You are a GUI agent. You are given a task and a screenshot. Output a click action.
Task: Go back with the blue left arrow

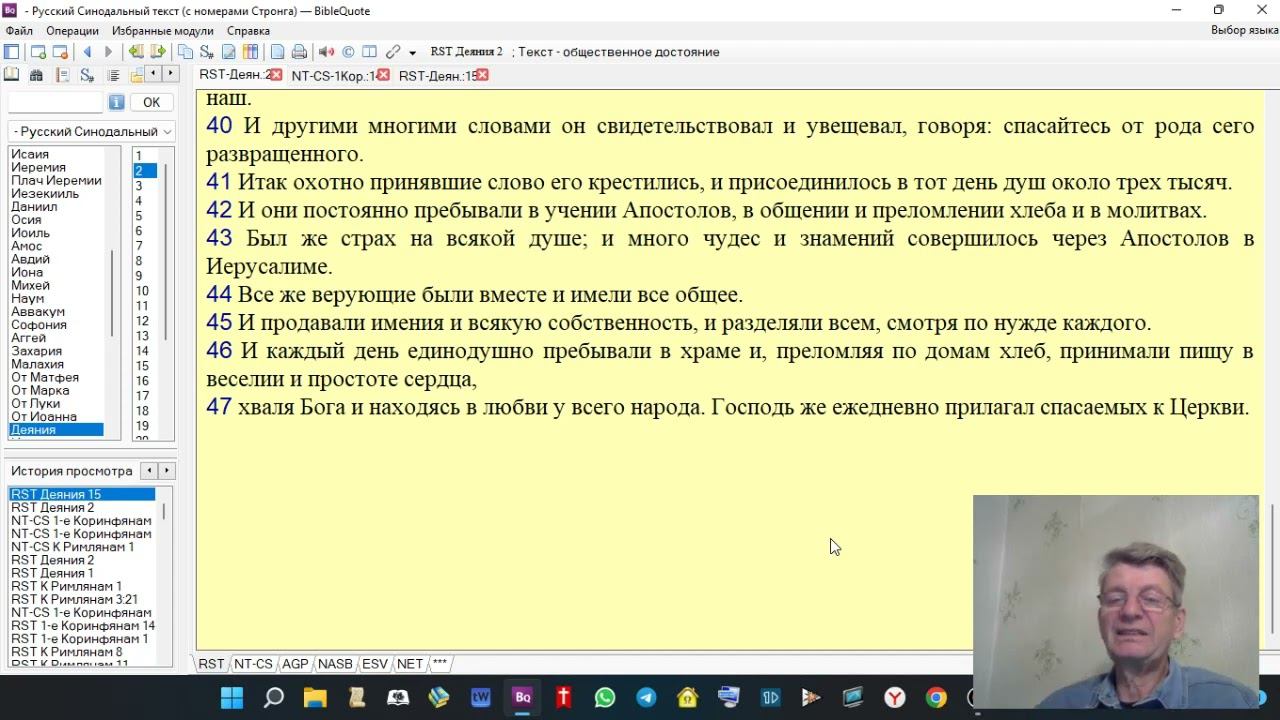(x=87, y=52)
